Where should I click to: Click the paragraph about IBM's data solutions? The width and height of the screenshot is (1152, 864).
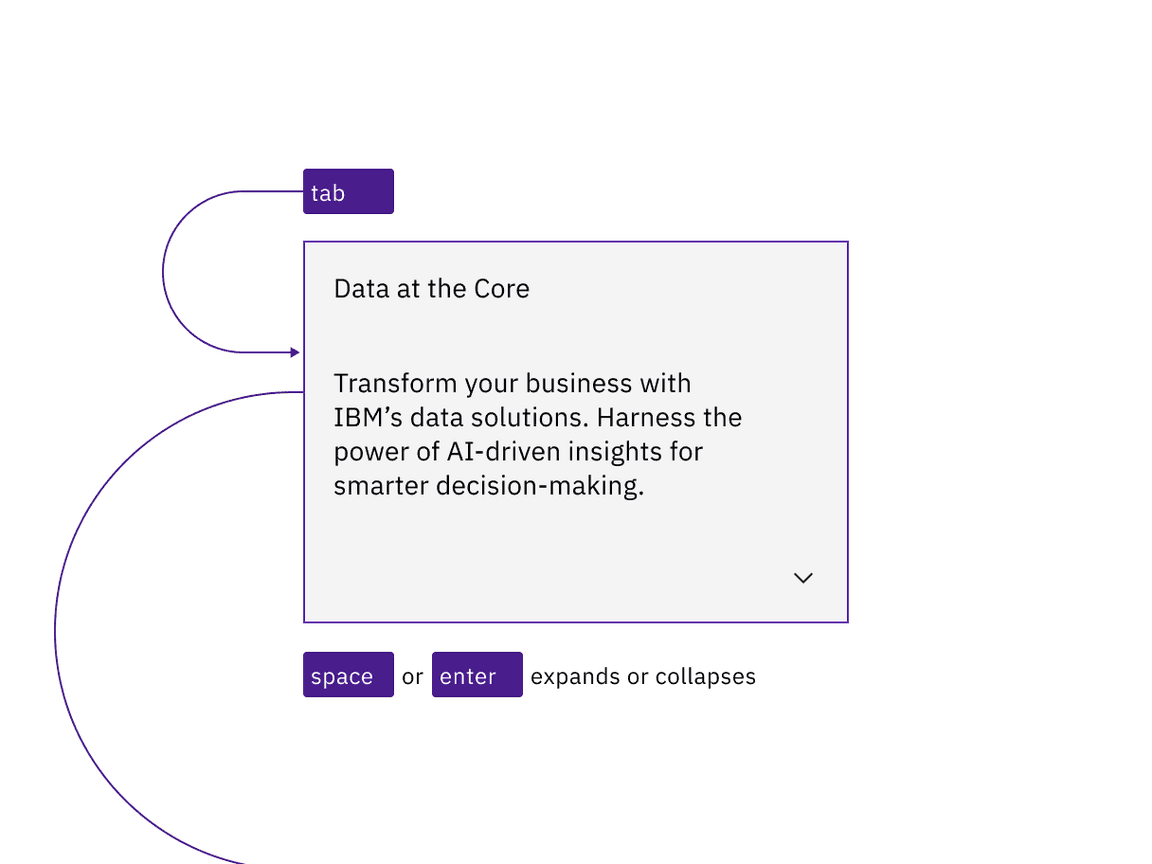click(x=538, y=434)
